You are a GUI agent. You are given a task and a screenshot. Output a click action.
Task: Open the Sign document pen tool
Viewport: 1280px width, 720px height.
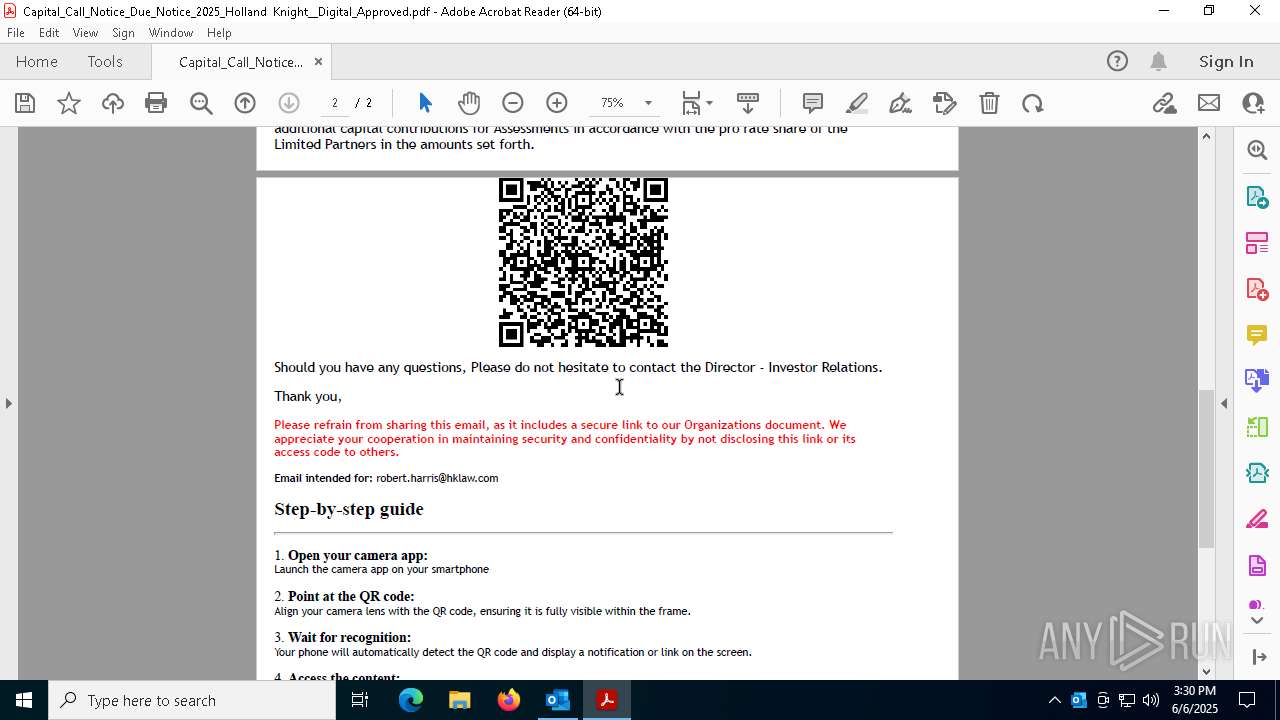(900, 103)
